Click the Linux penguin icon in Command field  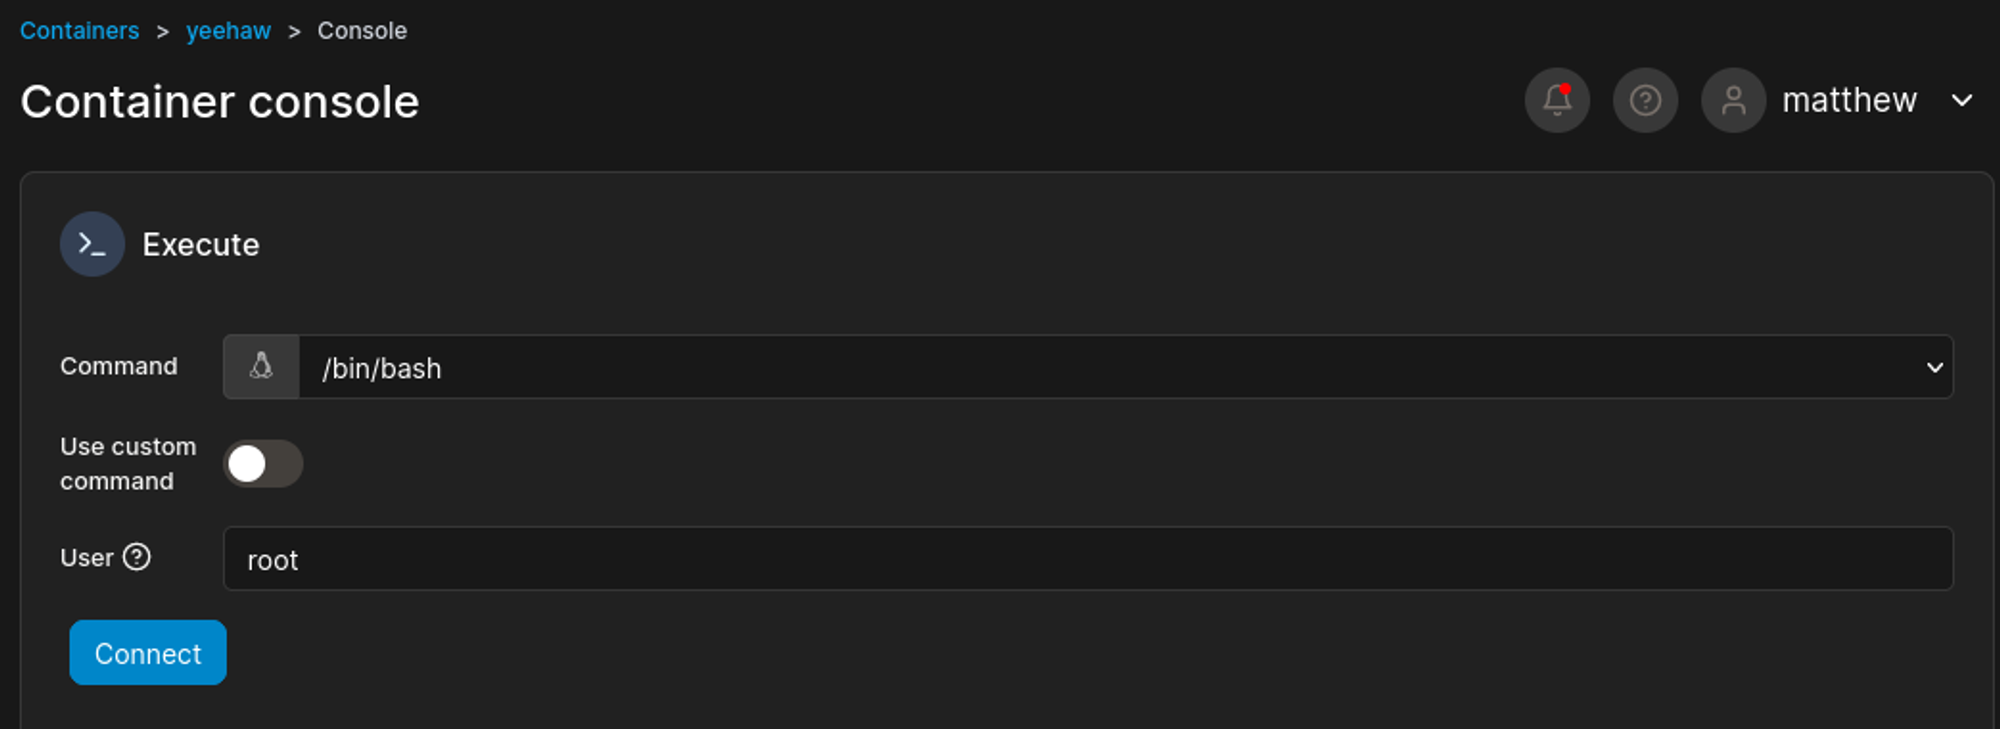(261, 367)
